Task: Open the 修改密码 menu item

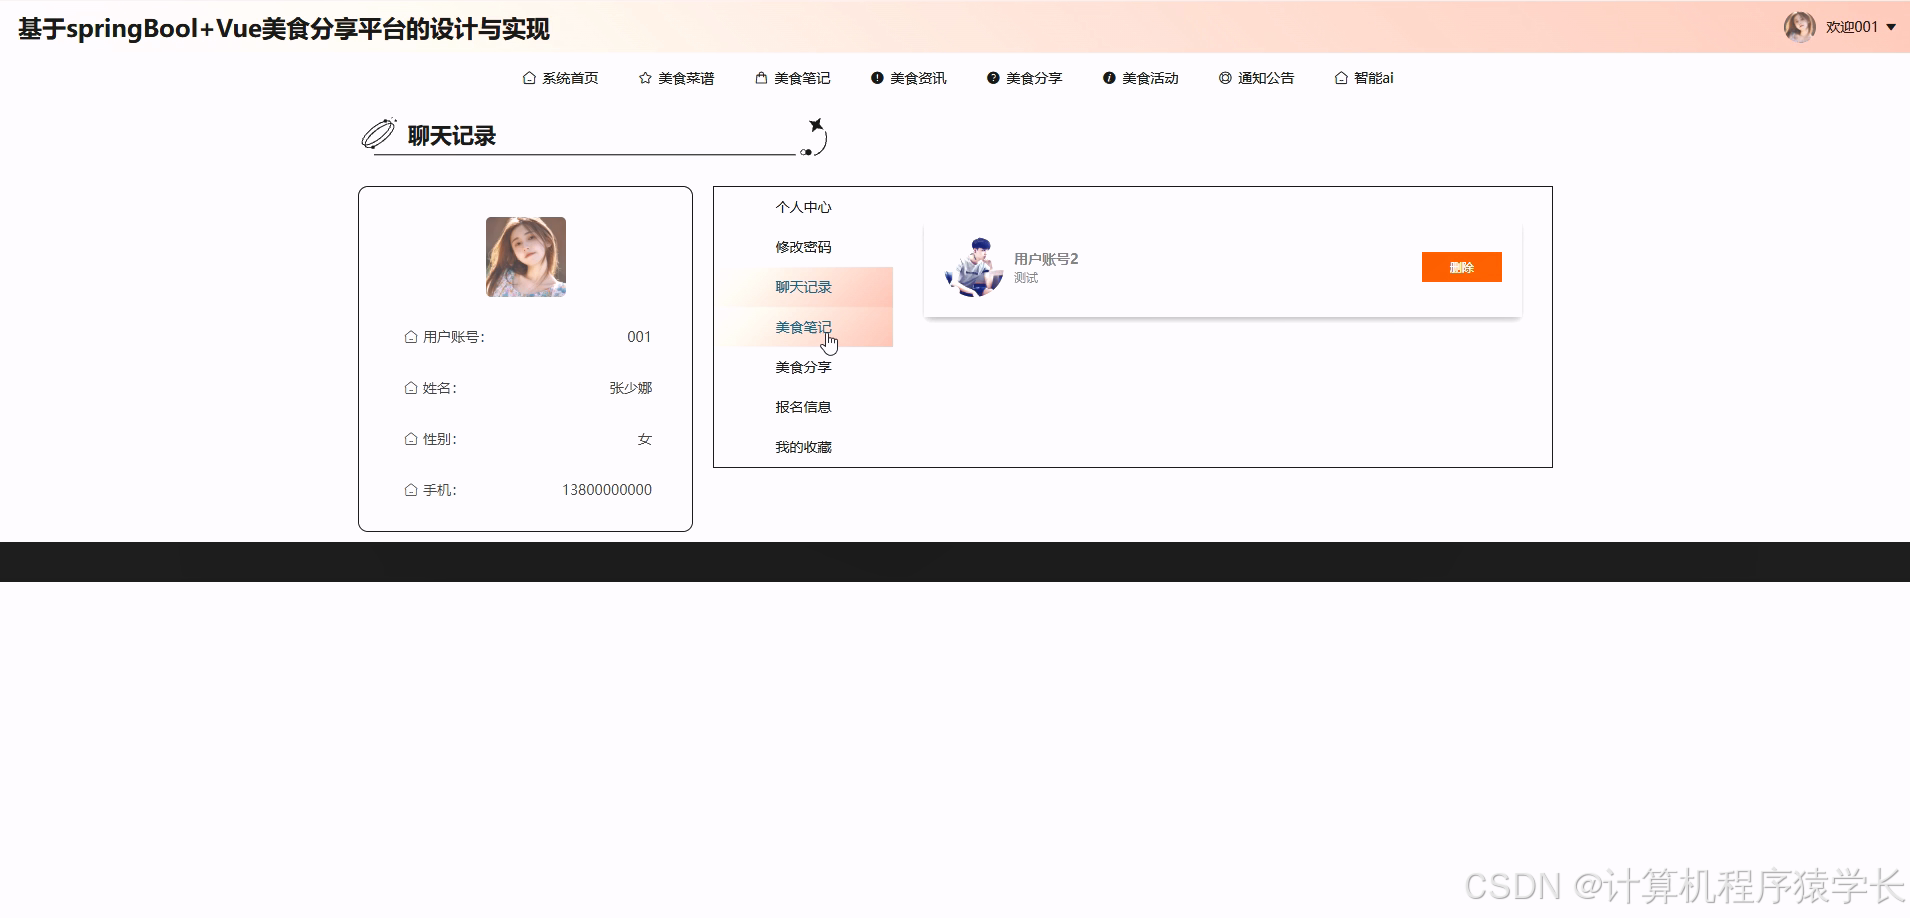Action: 802,246
